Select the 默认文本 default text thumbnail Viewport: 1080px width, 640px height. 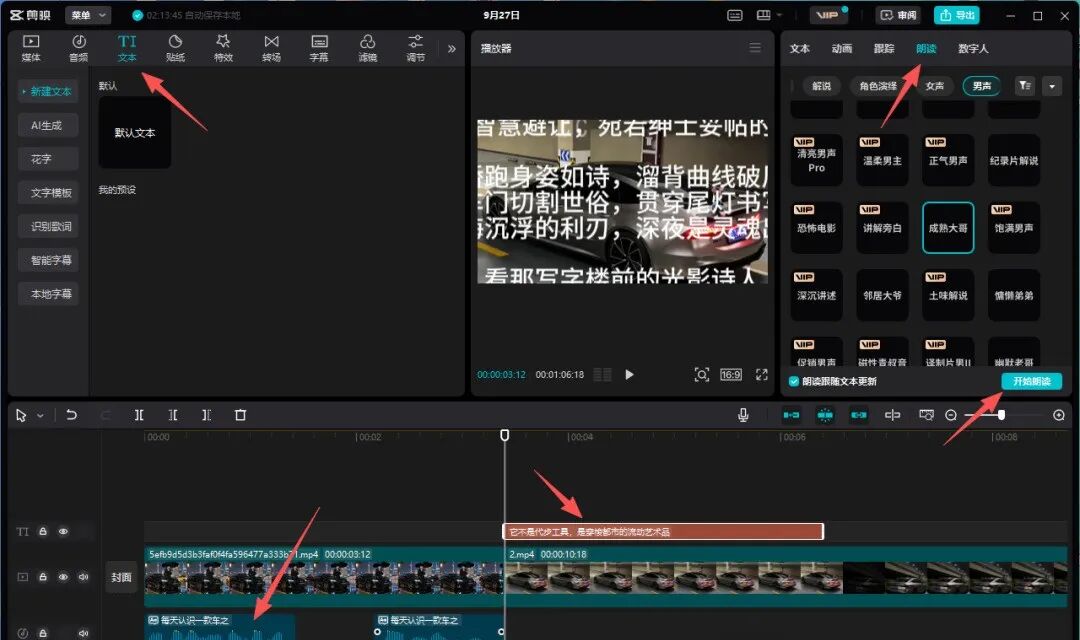(x=135, y=133)
